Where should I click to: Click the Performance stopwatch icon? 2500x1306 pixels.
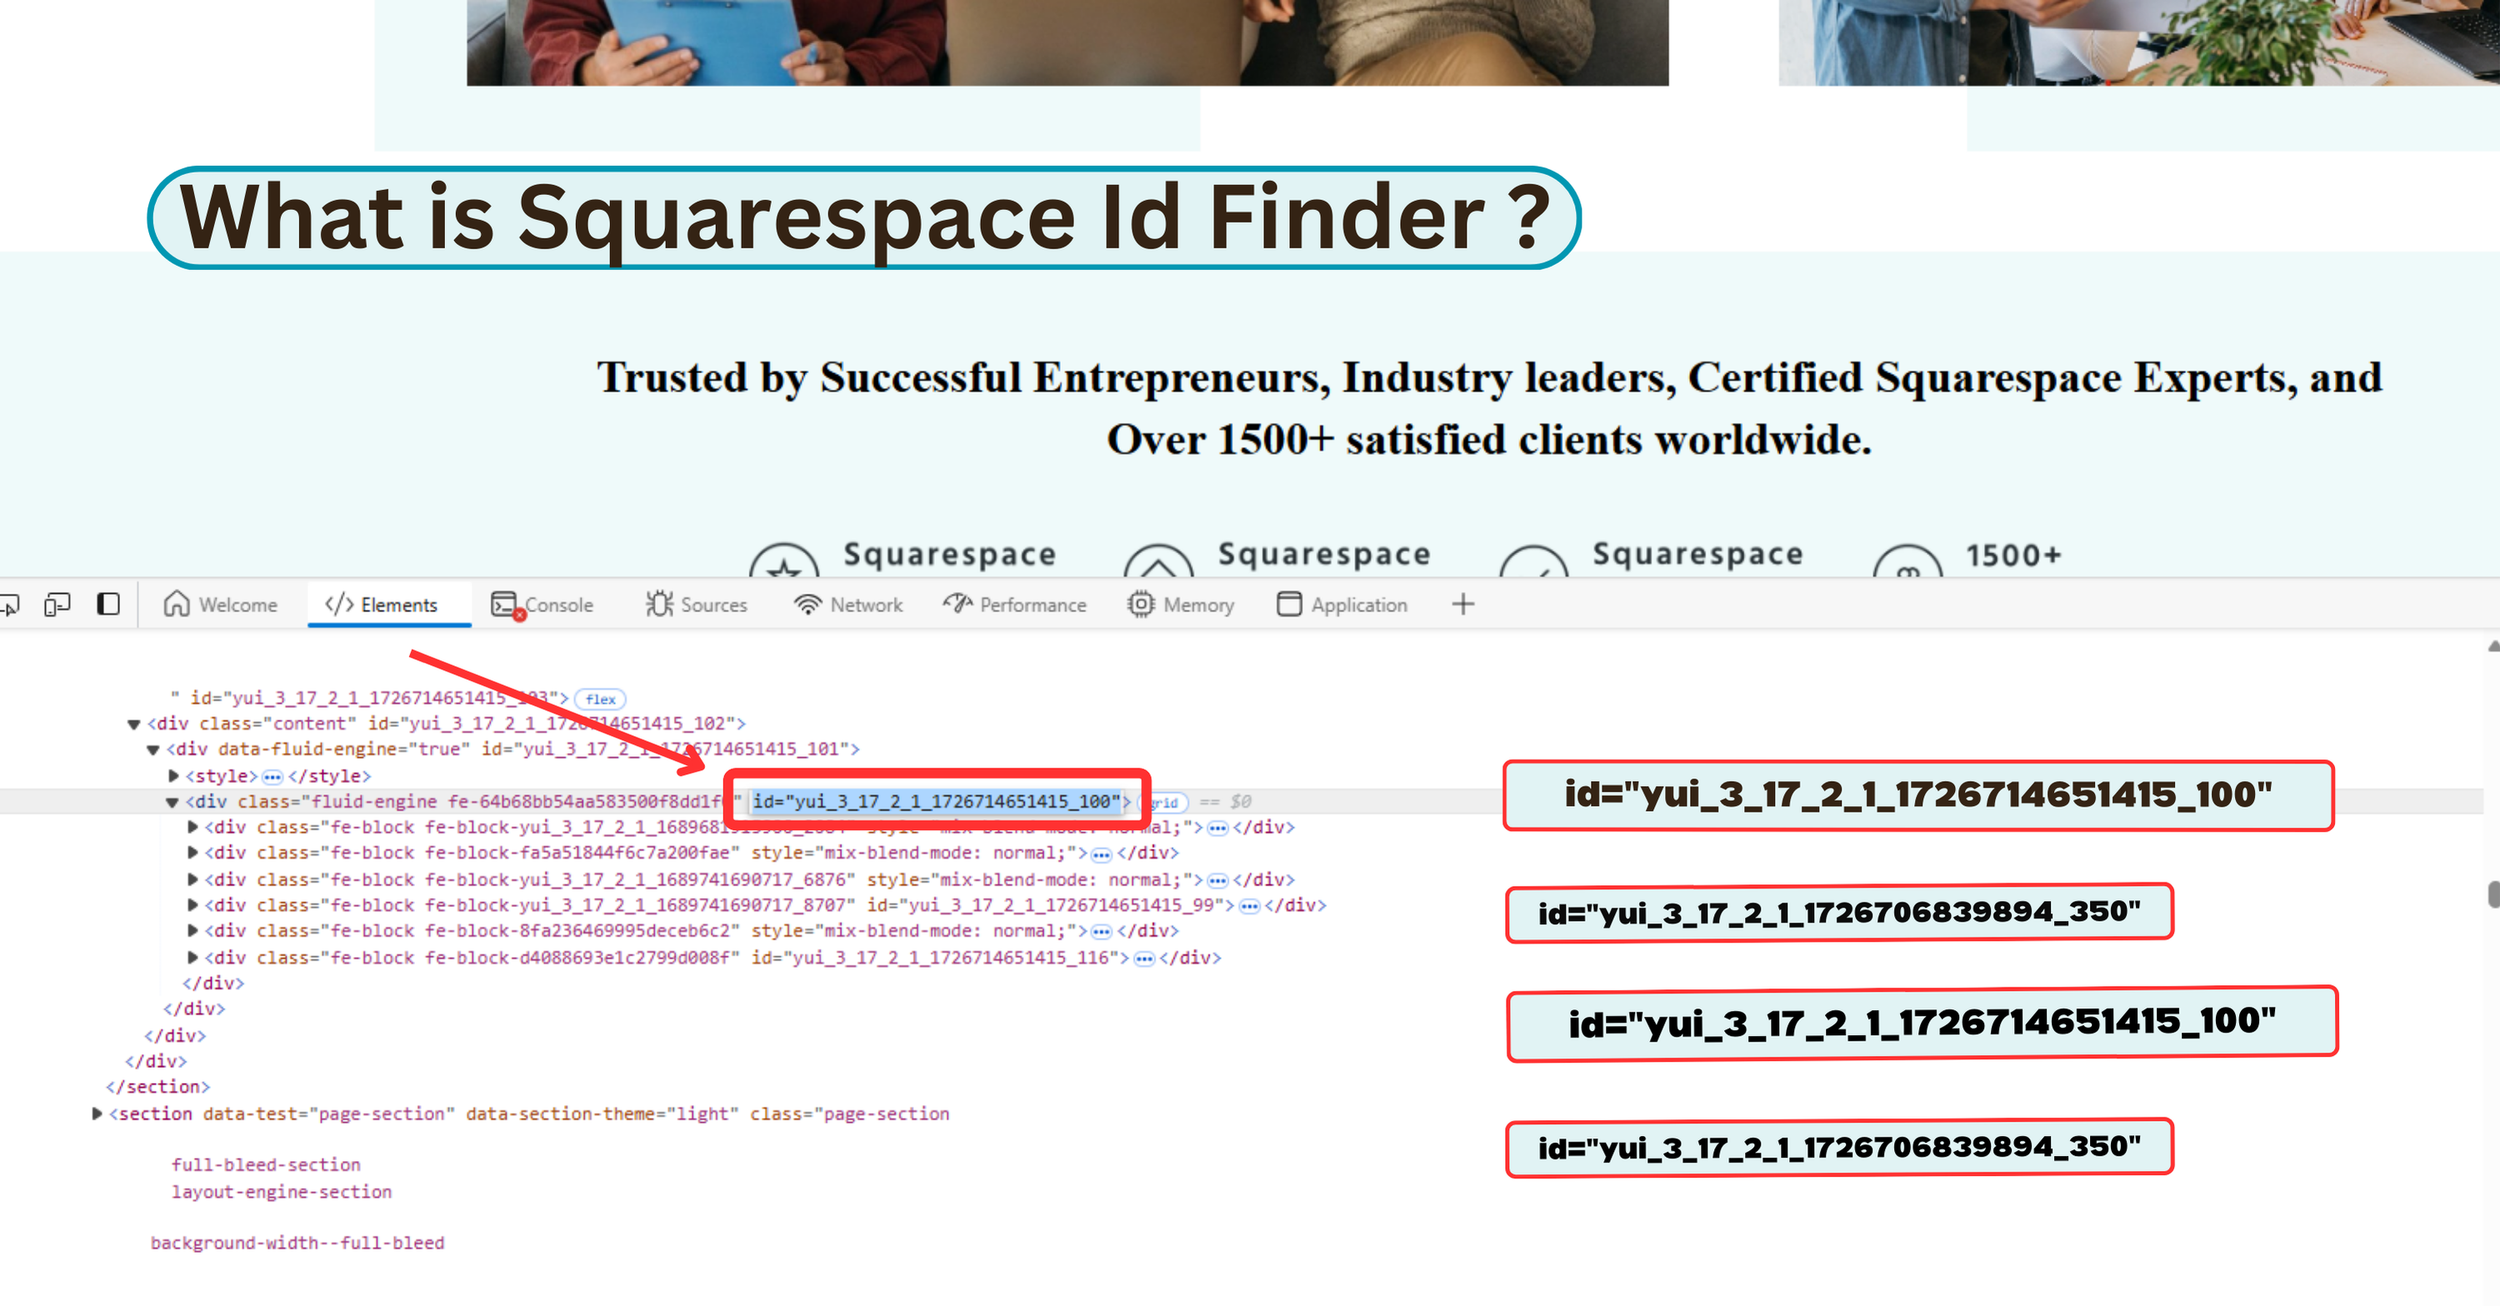click(957, 605)
